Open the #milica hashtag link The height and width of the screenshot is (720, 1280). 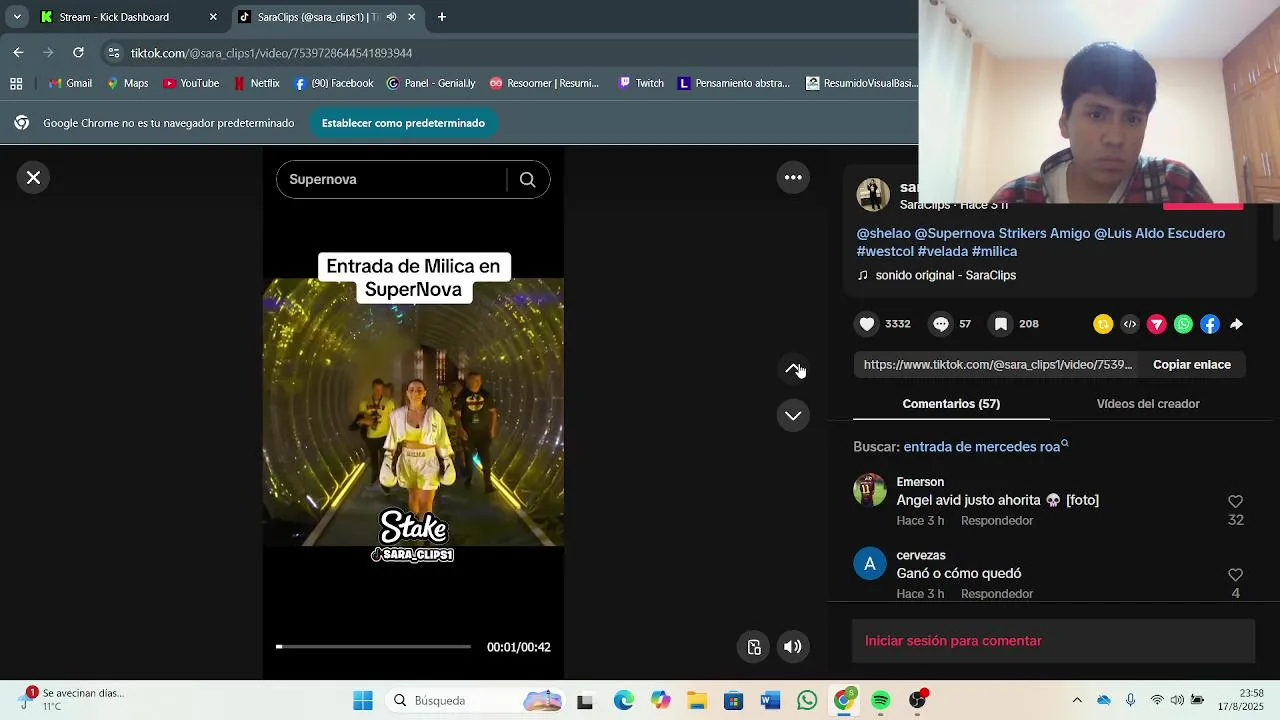pos(994,252)
